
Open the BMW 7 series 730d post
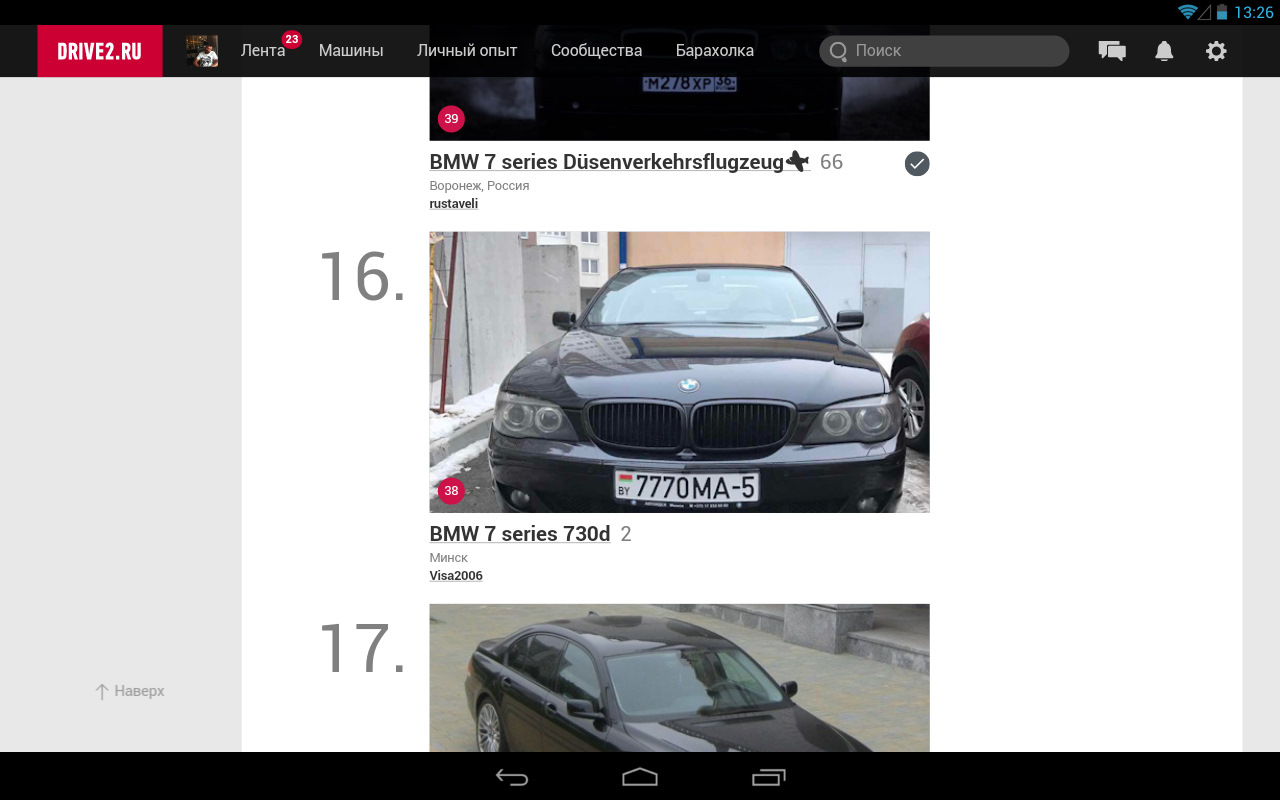click(x=519, y=533)
